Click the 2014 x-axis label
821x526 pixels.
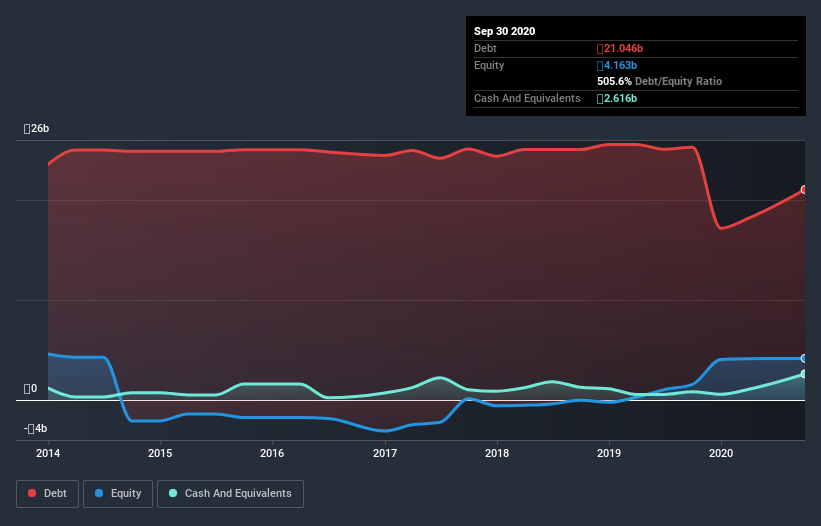pyautogui.click(x=48, y=453)
